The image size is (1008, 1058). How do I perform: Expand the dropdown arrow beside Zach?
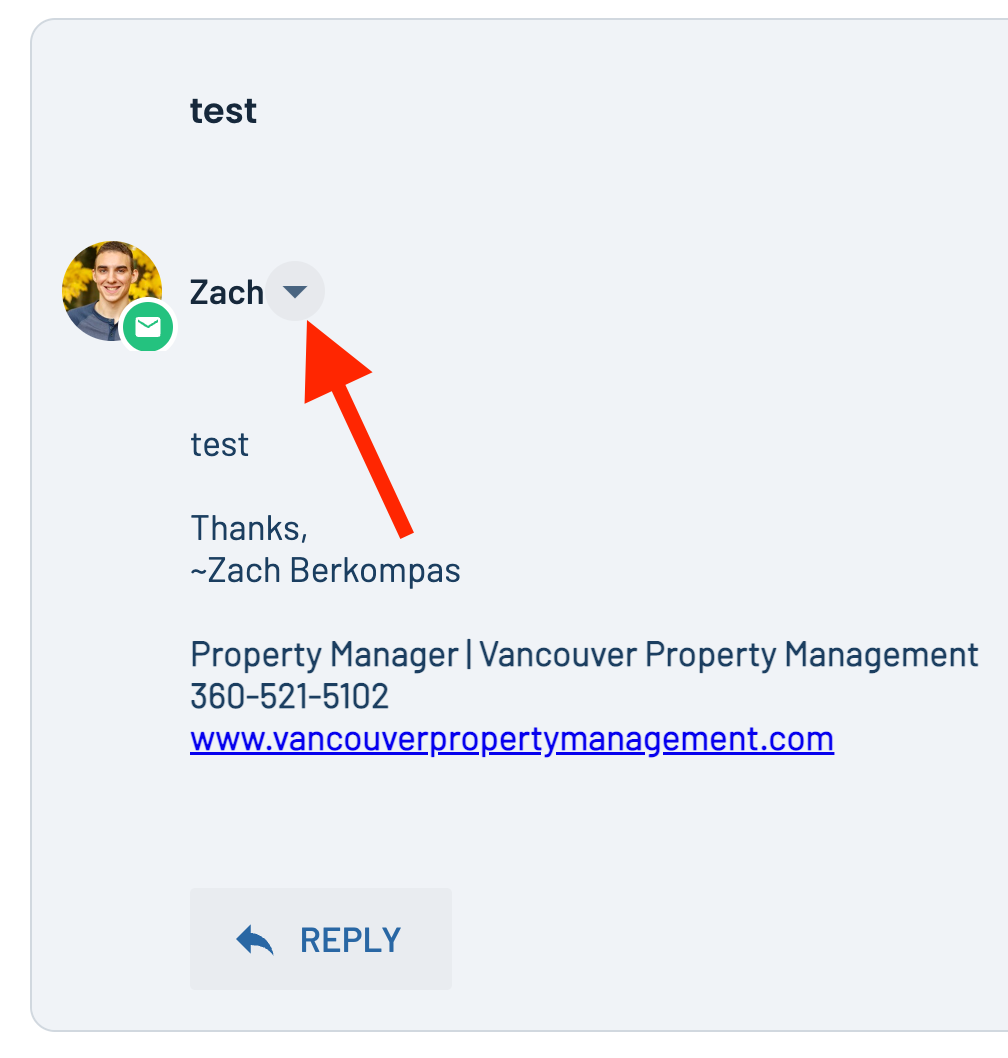pos(295,291)
